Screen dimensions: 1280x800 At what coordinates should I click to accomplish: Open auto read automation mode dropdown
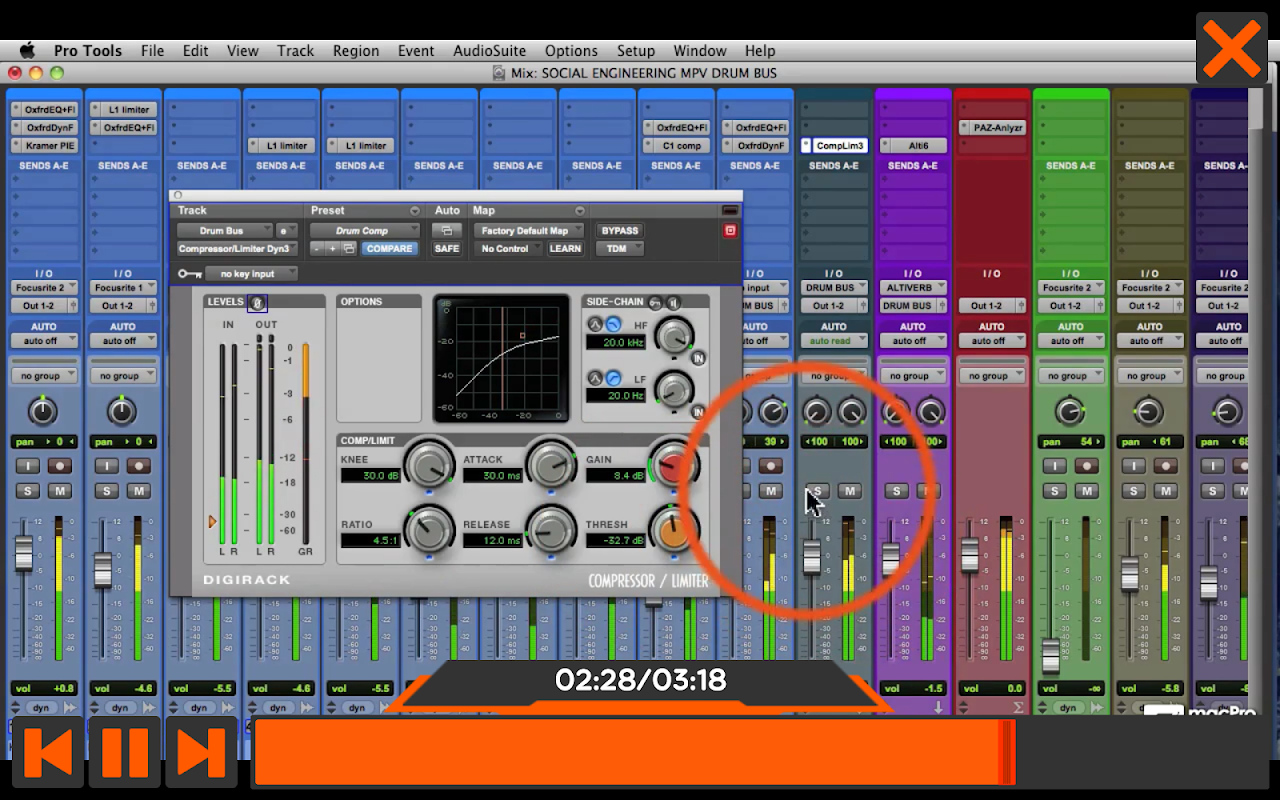834,340
